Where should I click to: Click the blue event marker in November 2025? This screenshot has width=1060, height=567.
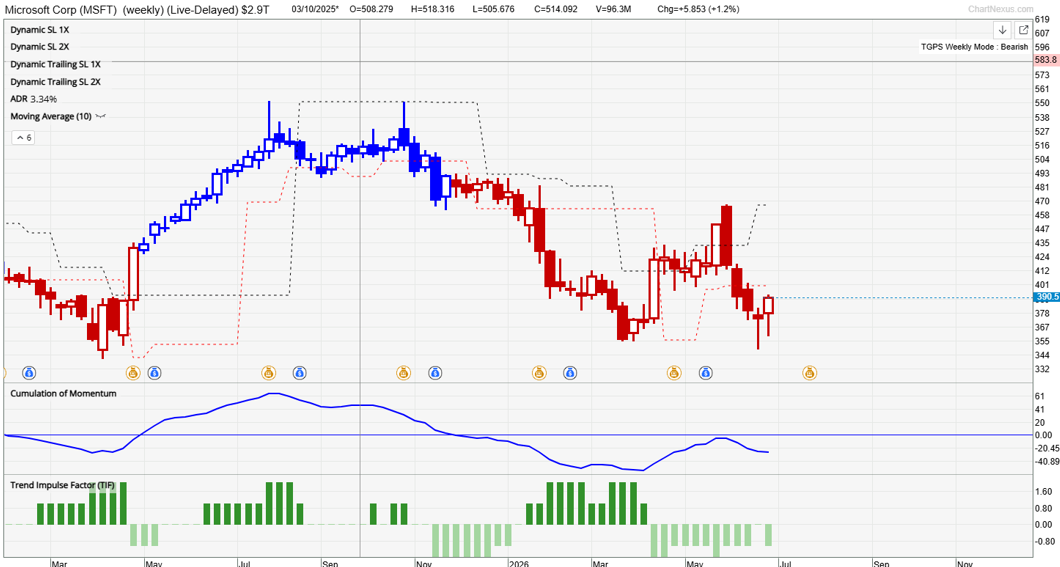[x=435, y=372]
